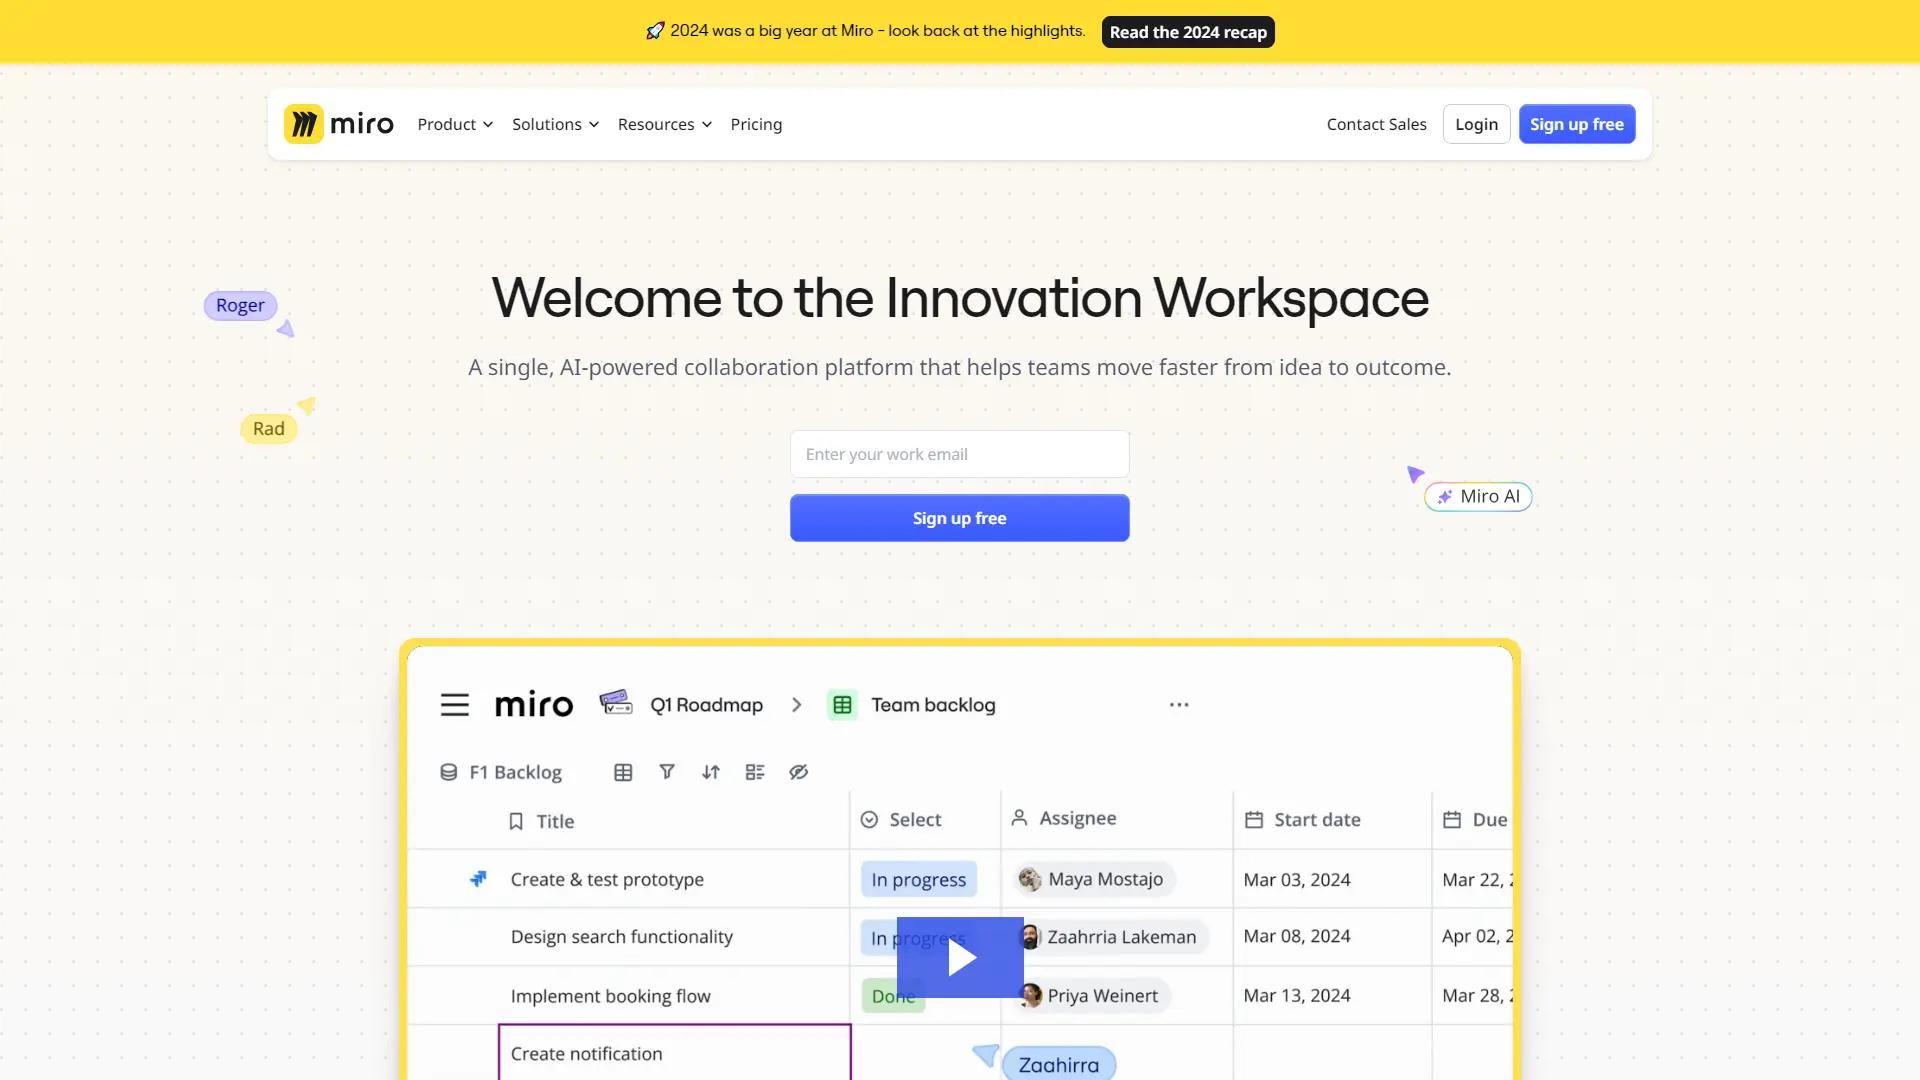Click the Miro logo in the navigation bar

pyautogui.click(x=338, y=123)
